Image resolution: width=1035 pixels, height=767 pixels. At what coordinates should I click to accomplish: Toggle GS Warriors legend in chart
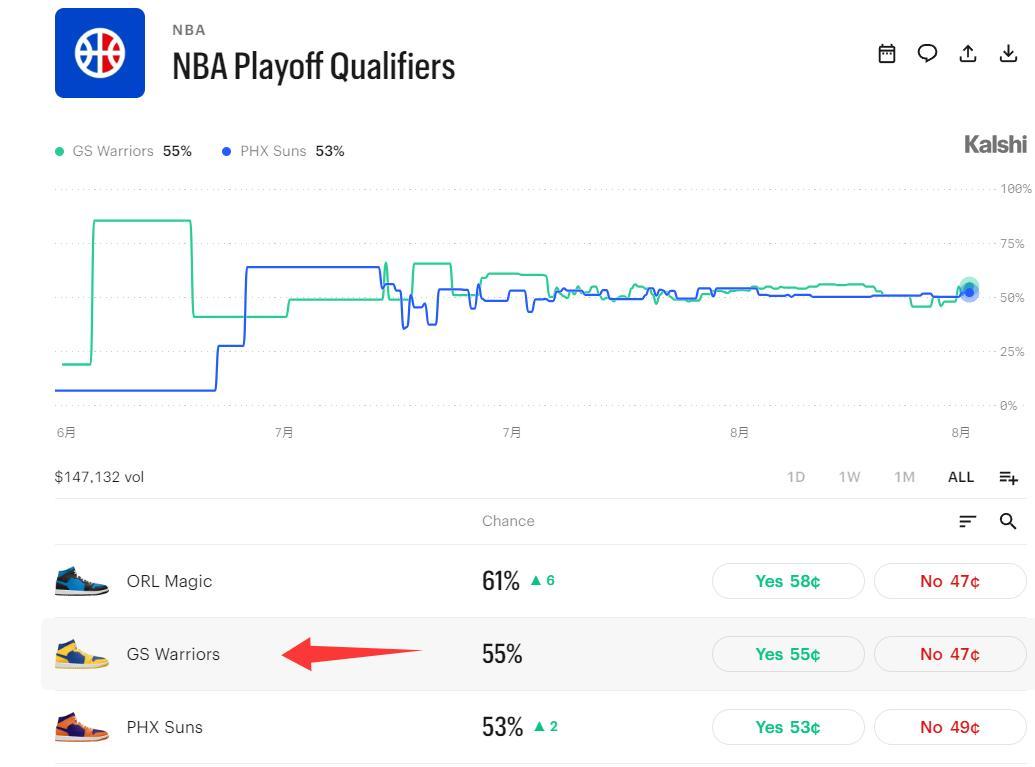(123, 151)
